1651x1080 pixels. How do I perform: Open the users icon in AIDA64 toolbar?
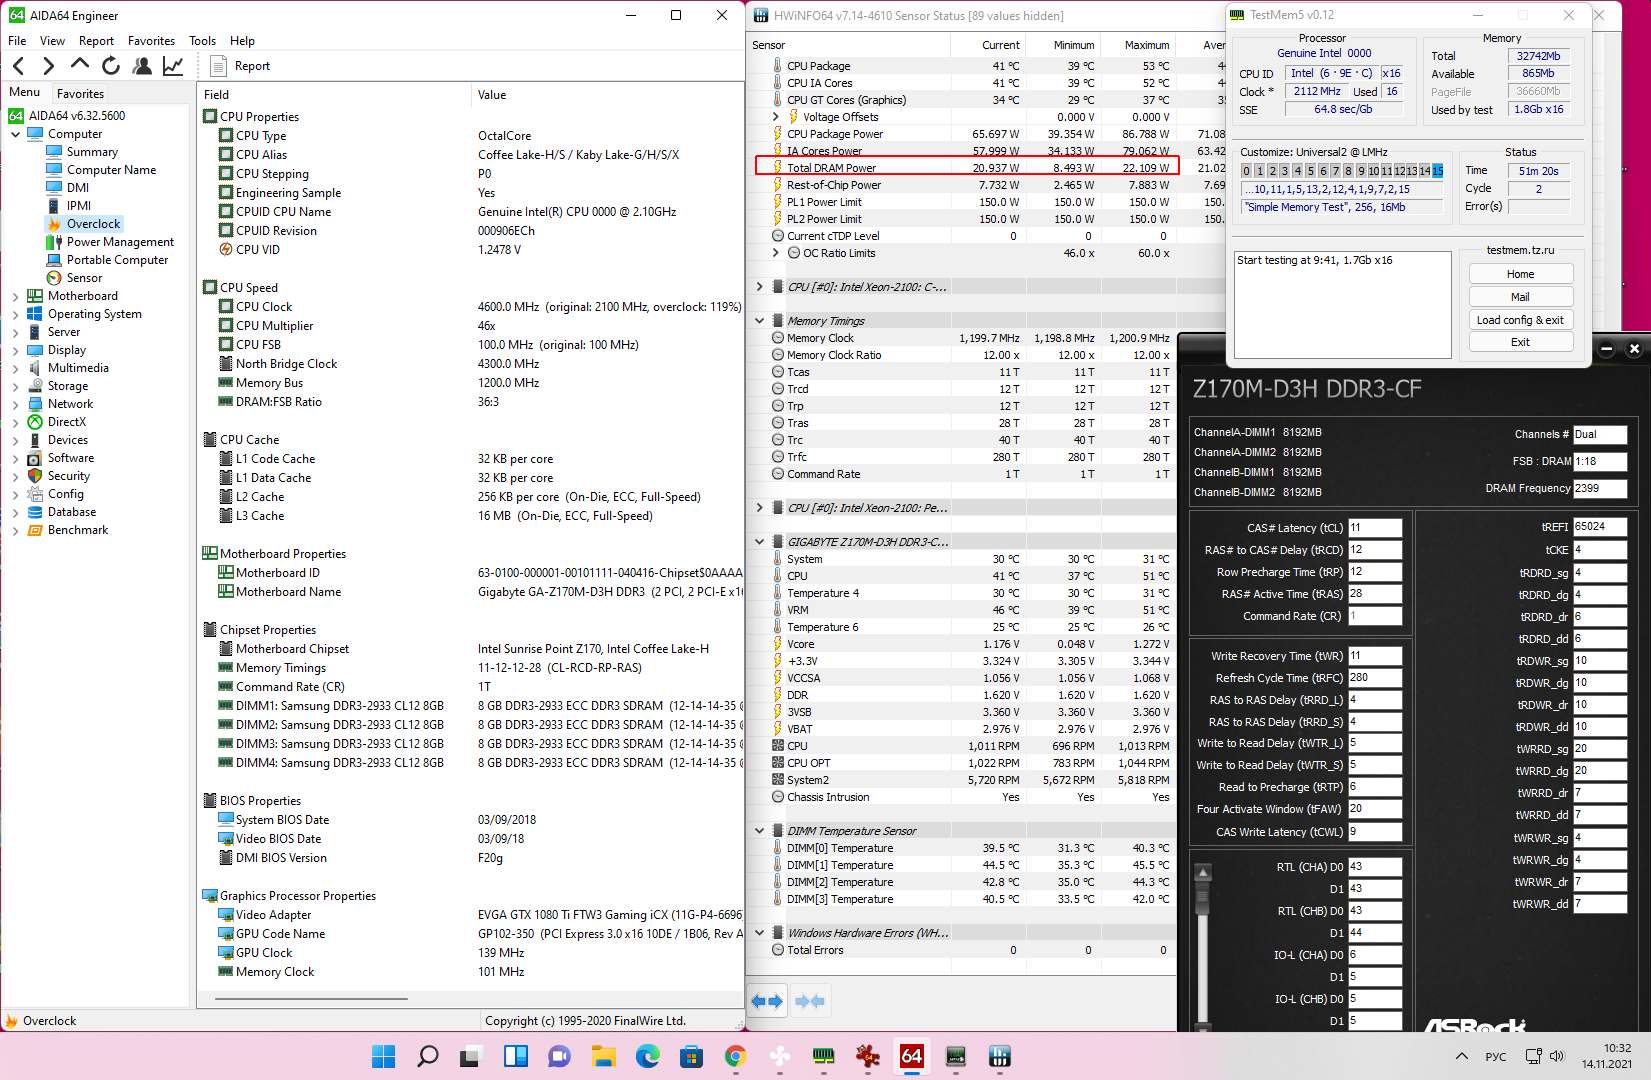click(x=142, y=66)
